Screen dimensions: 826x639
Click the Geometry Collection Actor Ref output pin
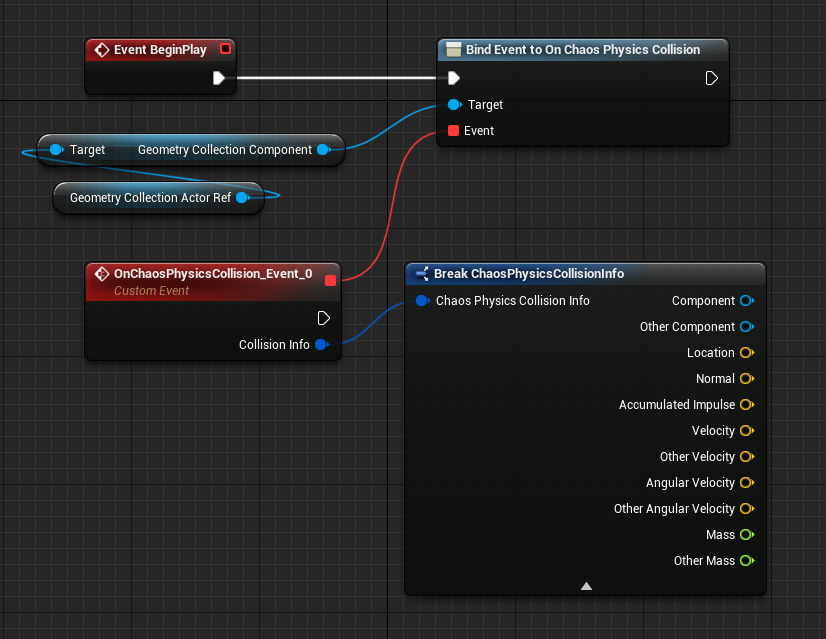tap(242, 198)
